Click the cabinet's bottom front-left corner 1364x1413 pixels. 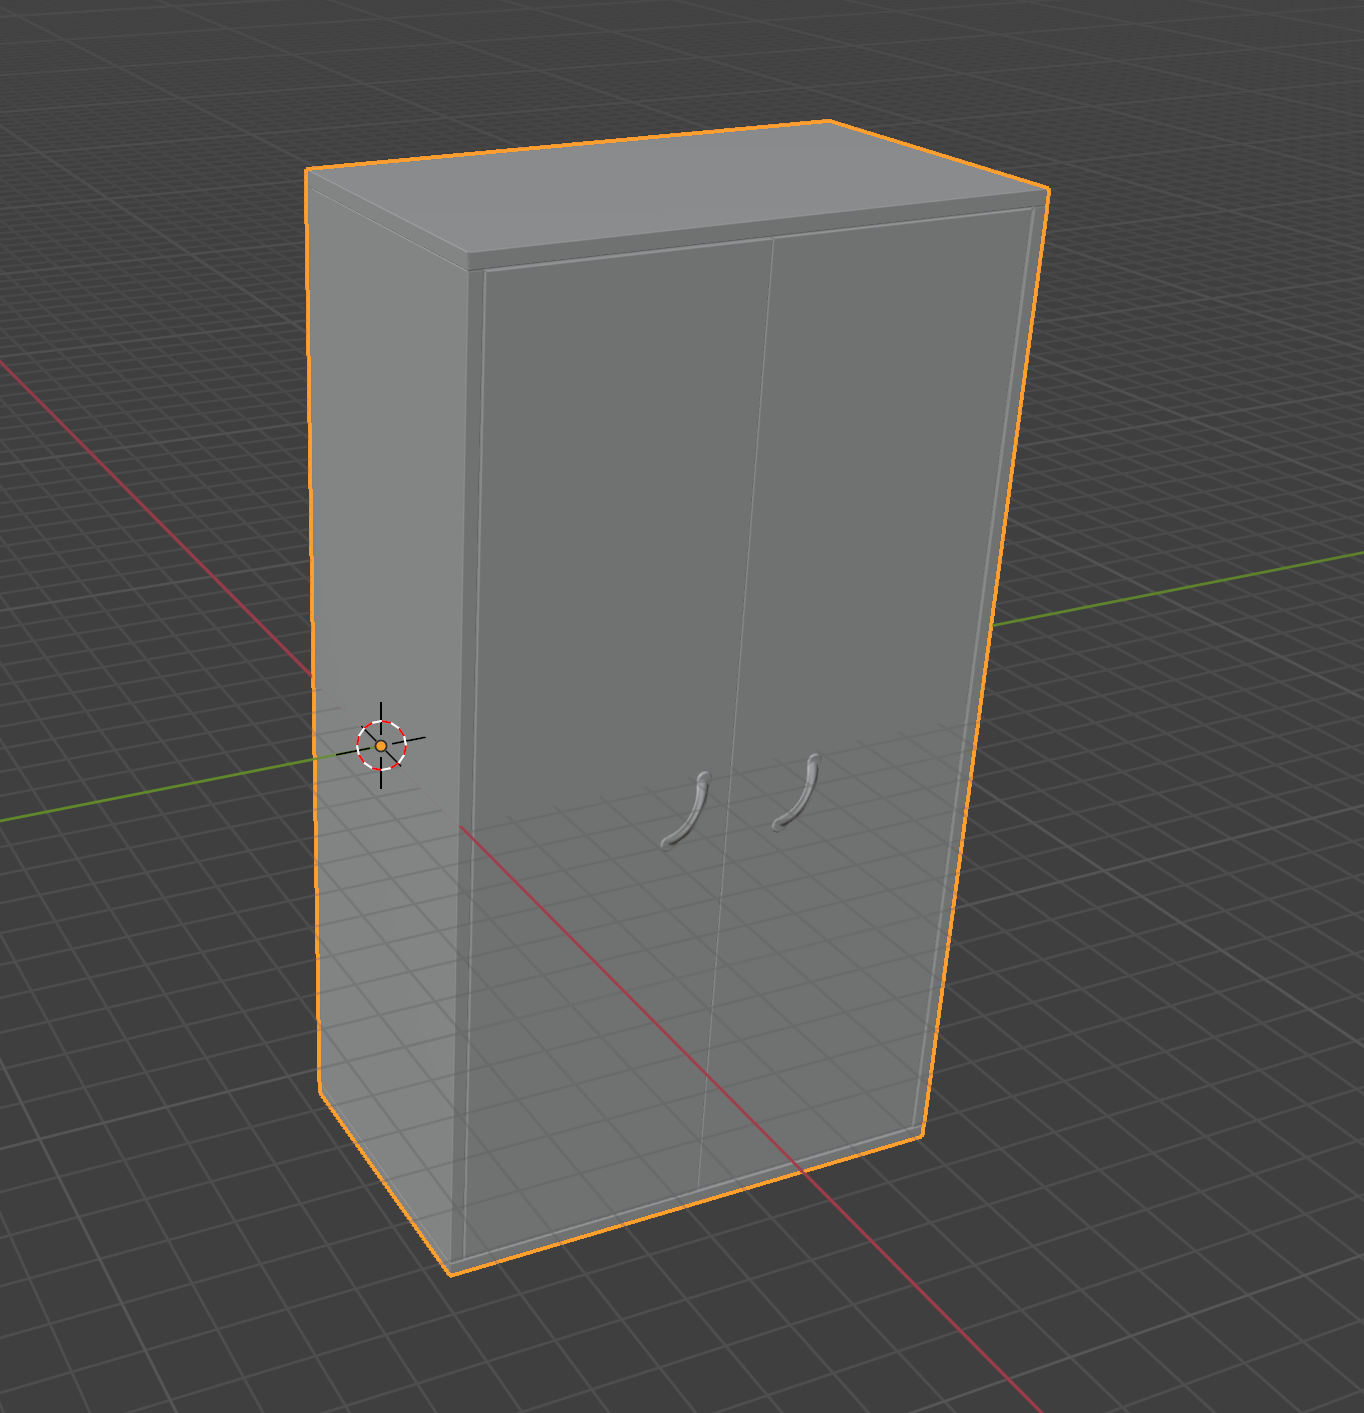pyautogui.click(x=451, y=1272)
